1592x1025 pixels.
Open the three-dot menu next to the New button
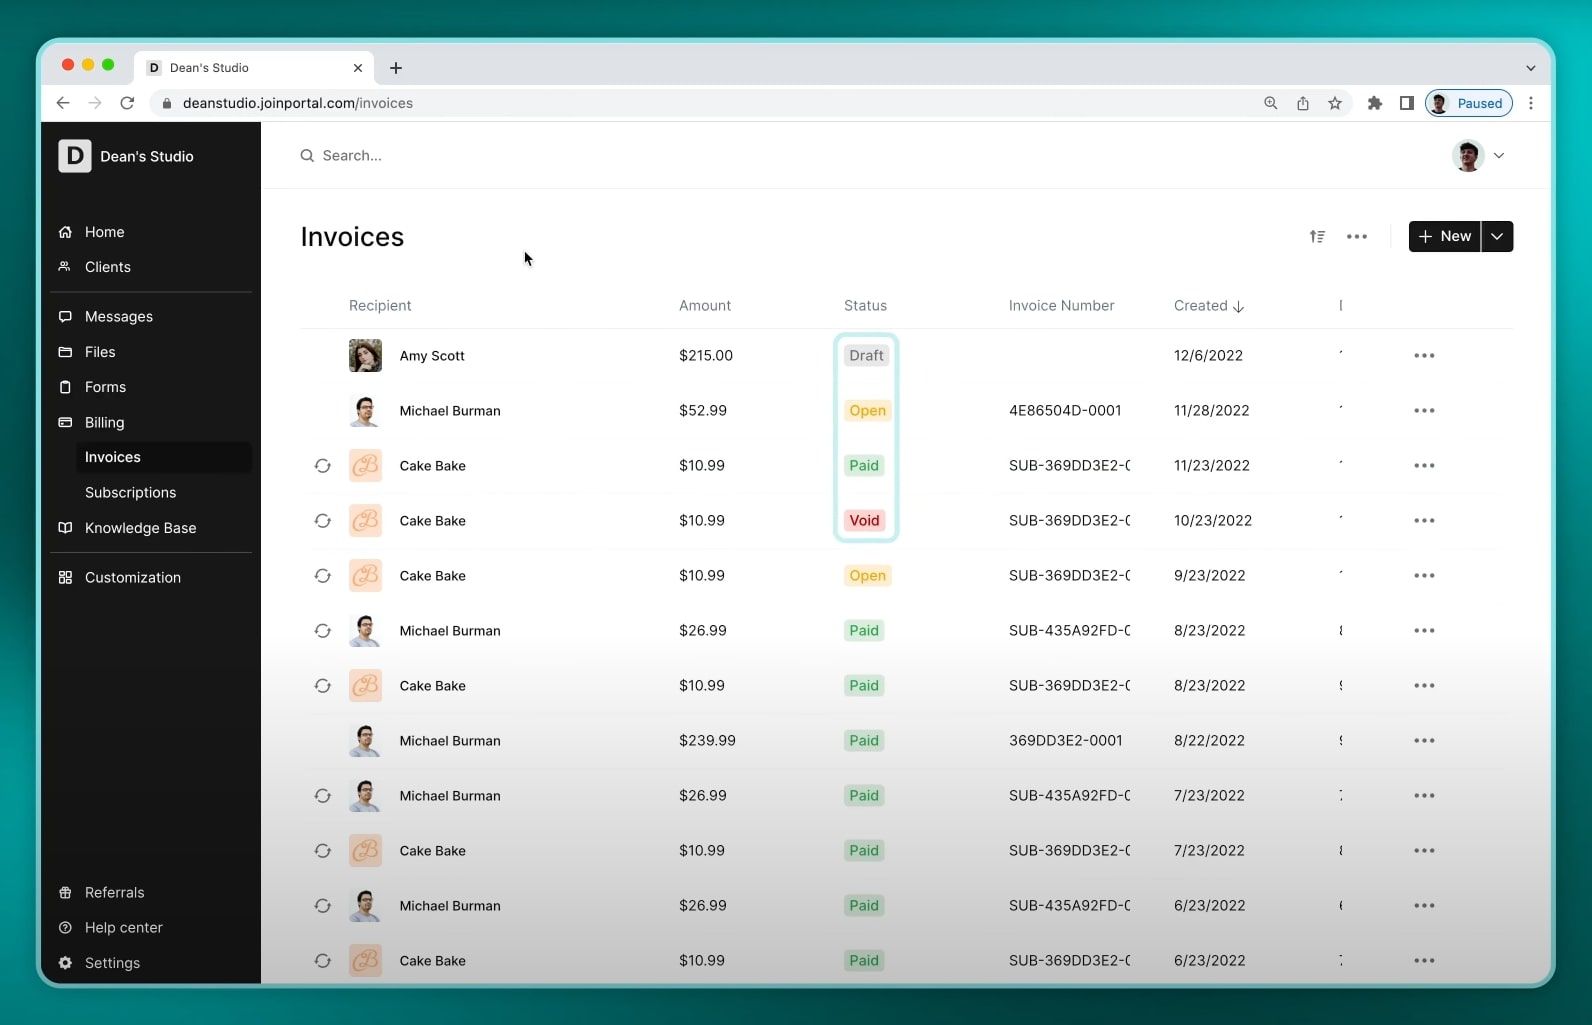(1356, 237)
